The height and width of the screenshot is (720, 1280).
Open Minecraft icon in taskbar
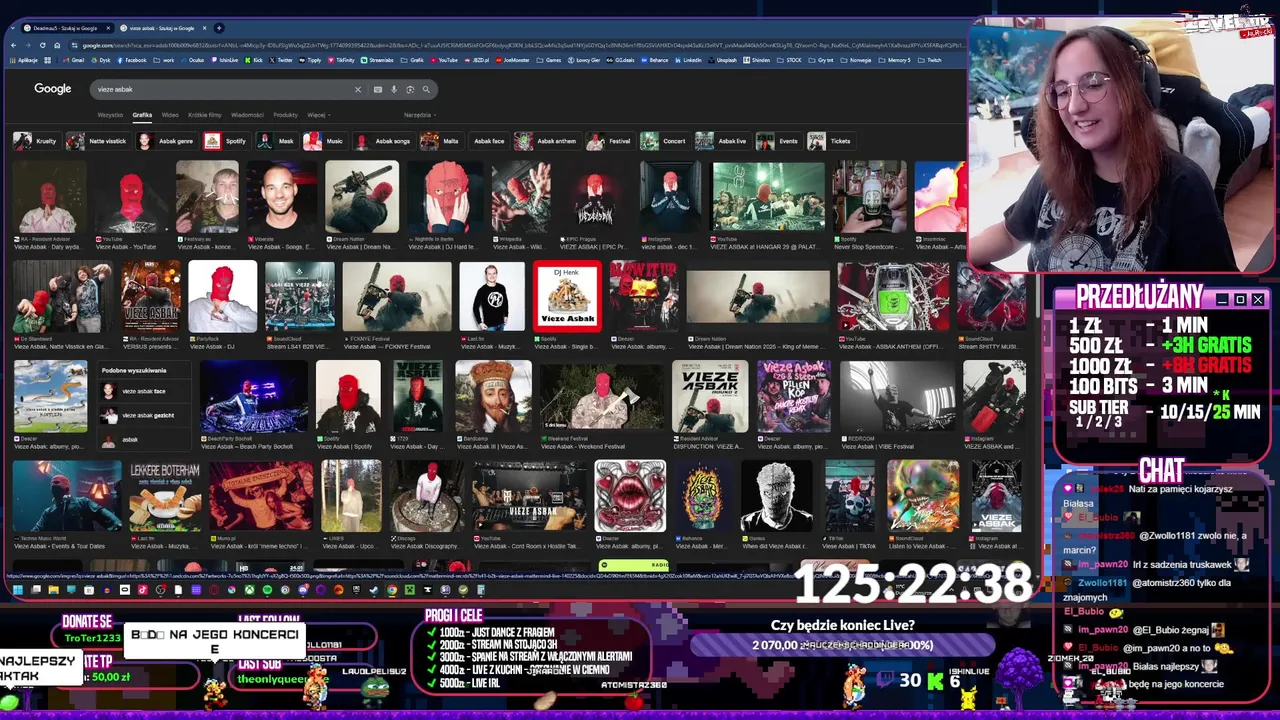[410, 590]
